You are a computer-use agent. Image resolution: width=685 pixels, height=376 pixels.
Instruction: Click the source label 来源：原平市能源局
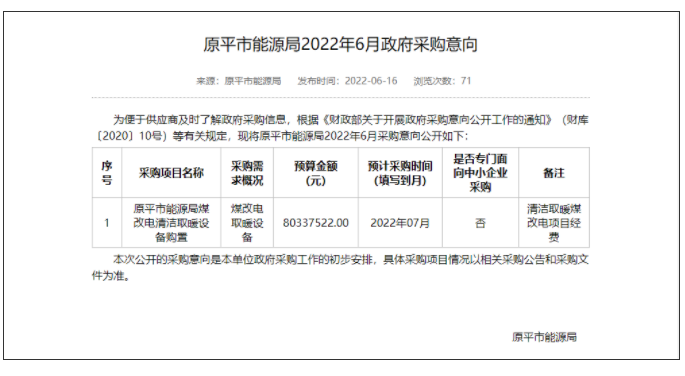[239, 81]
